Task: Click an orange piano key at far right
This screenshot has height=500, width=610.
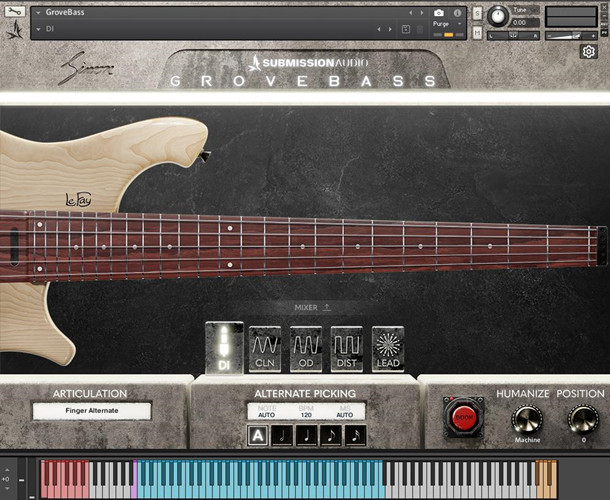Action: click(546, 491)
